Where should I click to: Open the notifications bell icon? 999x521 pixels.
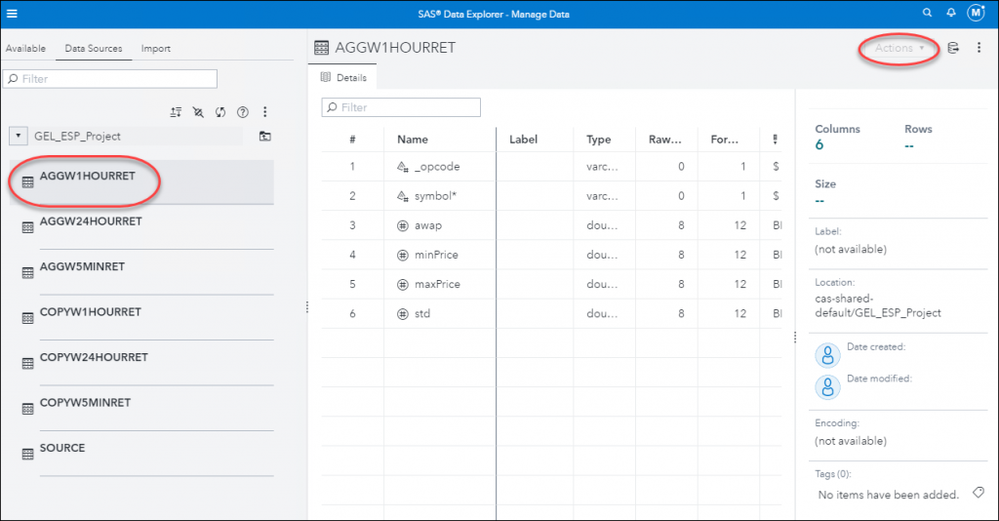951,13
